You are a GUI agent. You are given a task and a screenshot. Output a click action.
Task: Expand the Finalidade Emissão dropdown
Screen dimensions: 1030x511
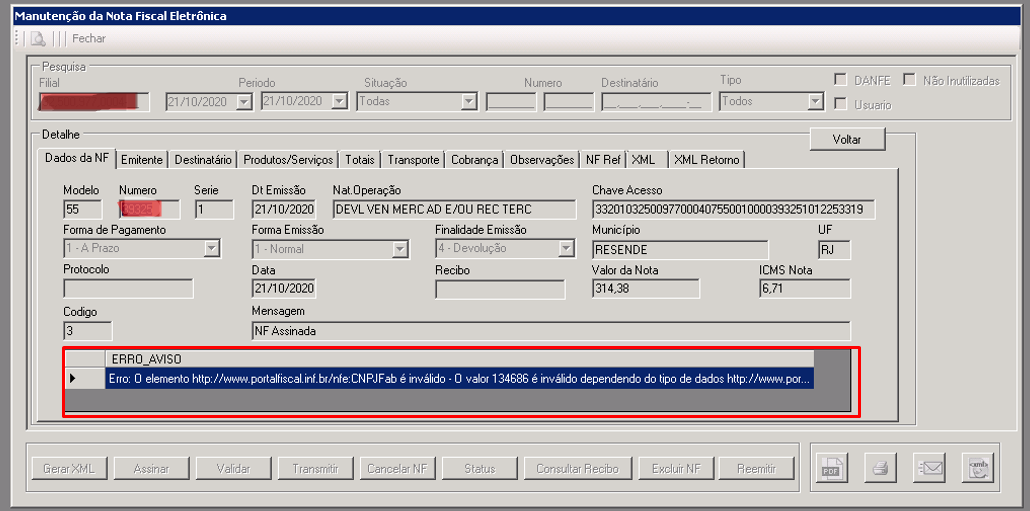coord(566,249)
